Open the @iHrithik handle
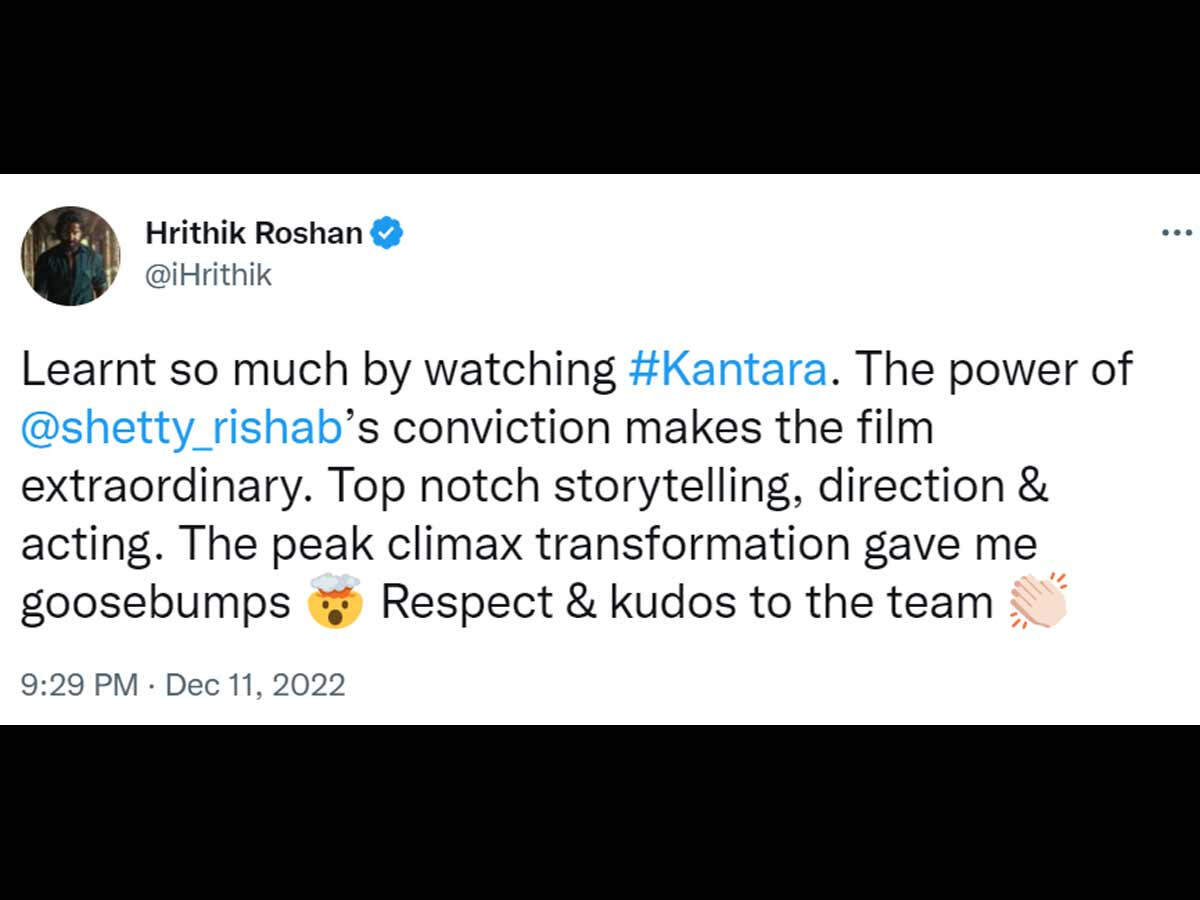The height and width of the screenshot is (900, 1200). coord(209,275)
